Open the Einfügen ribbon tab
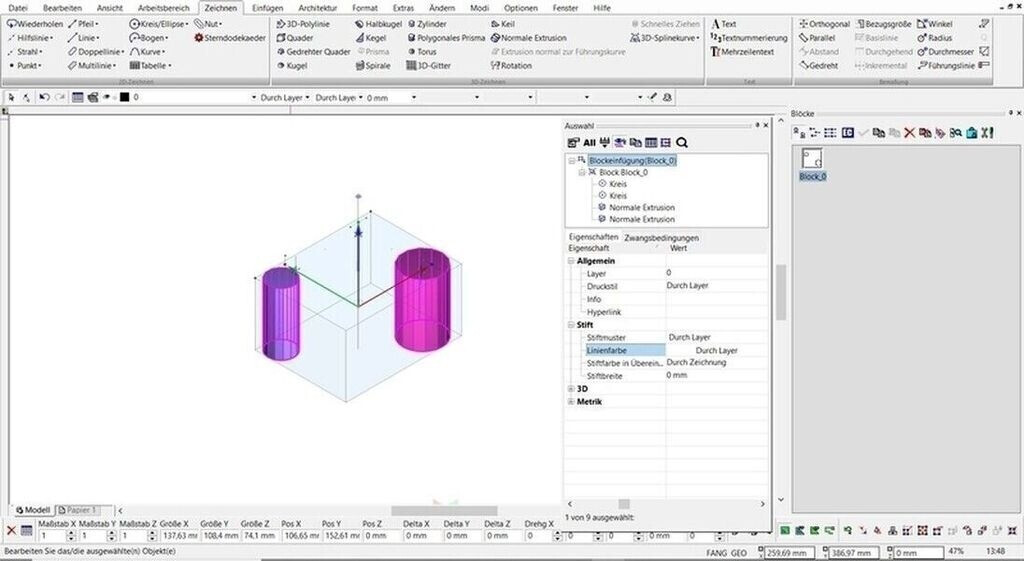 [267, 8]
